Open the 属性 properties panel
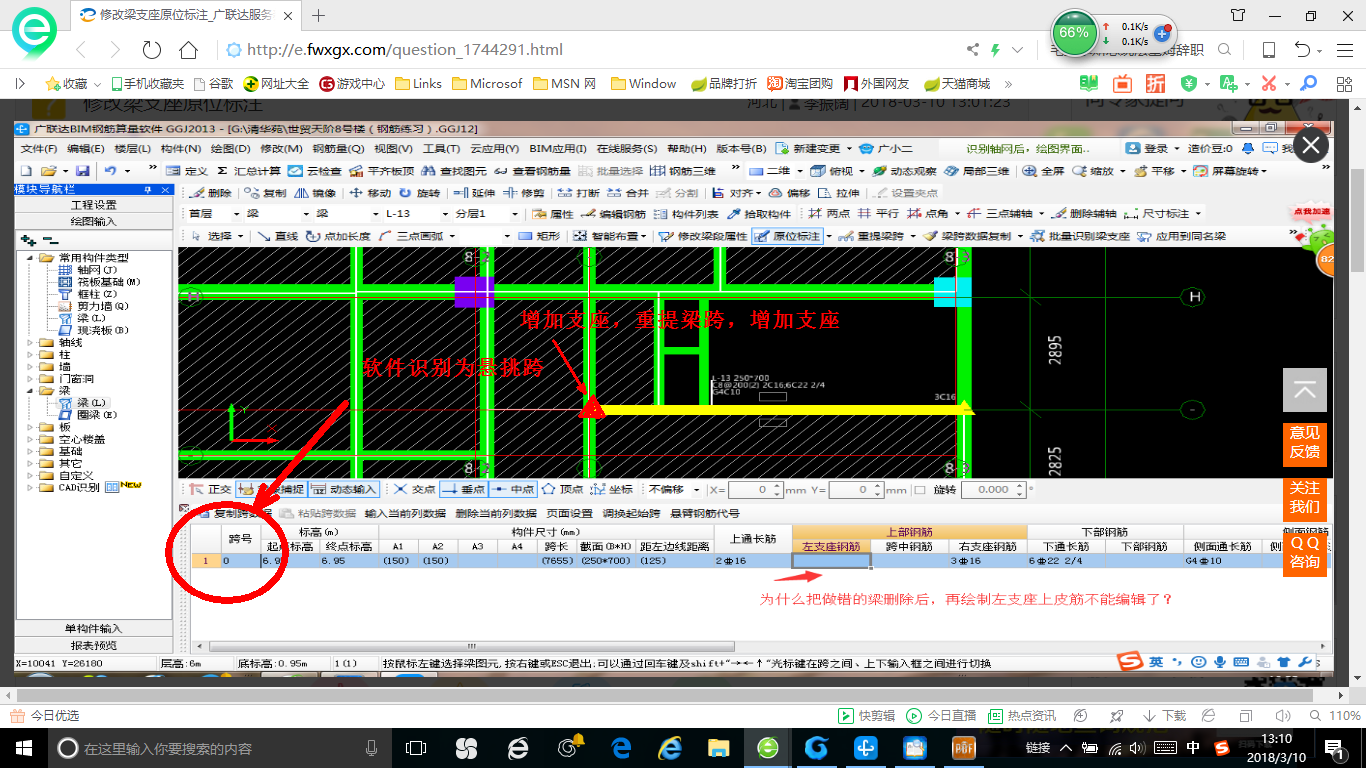This screenshot has width=1366, height=768. point(552,214)
